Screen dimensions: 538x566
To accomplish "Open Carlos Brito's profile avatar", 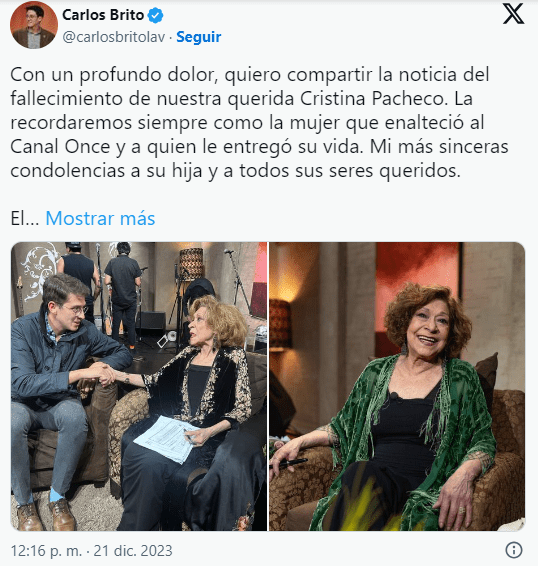I will tap(34, 26).
